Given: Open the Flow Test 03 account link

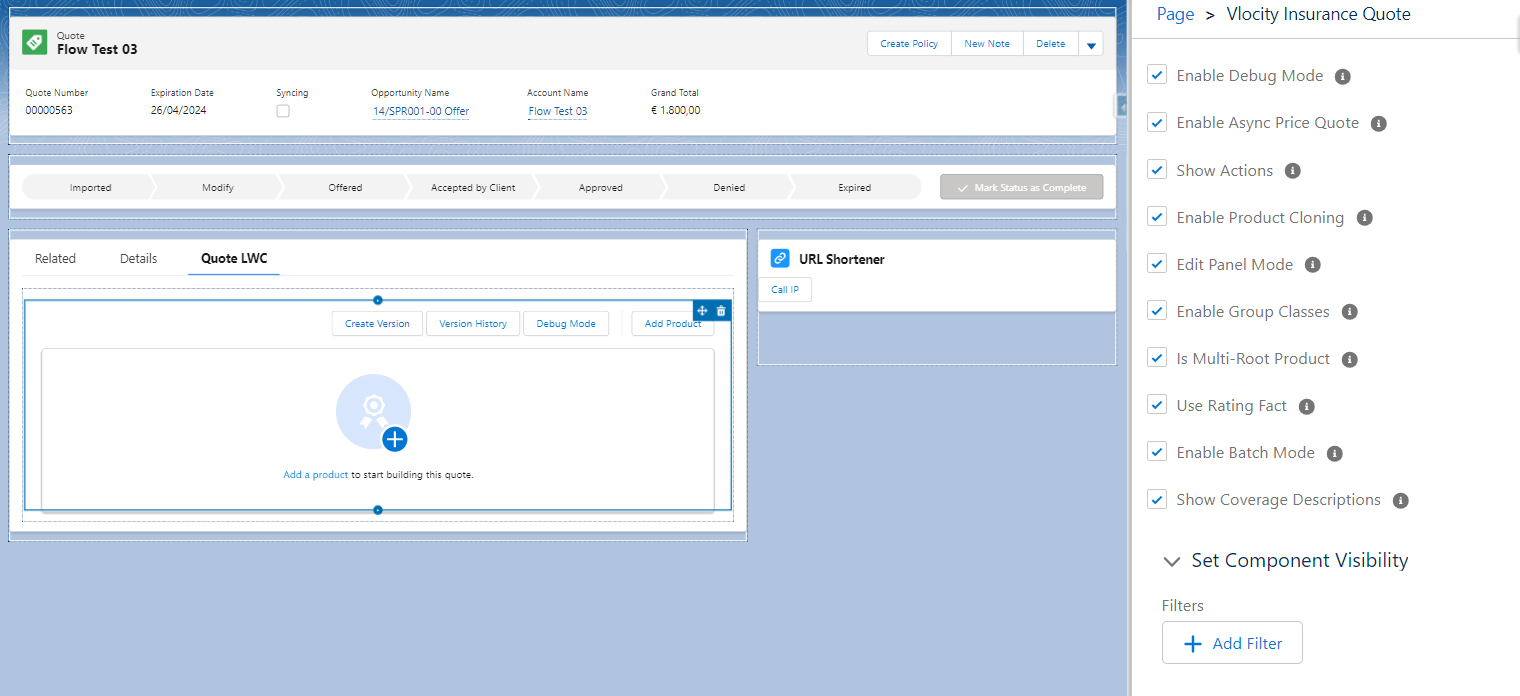Looking at the screenshot, I should pyautogui.click(x=557, y=111).
